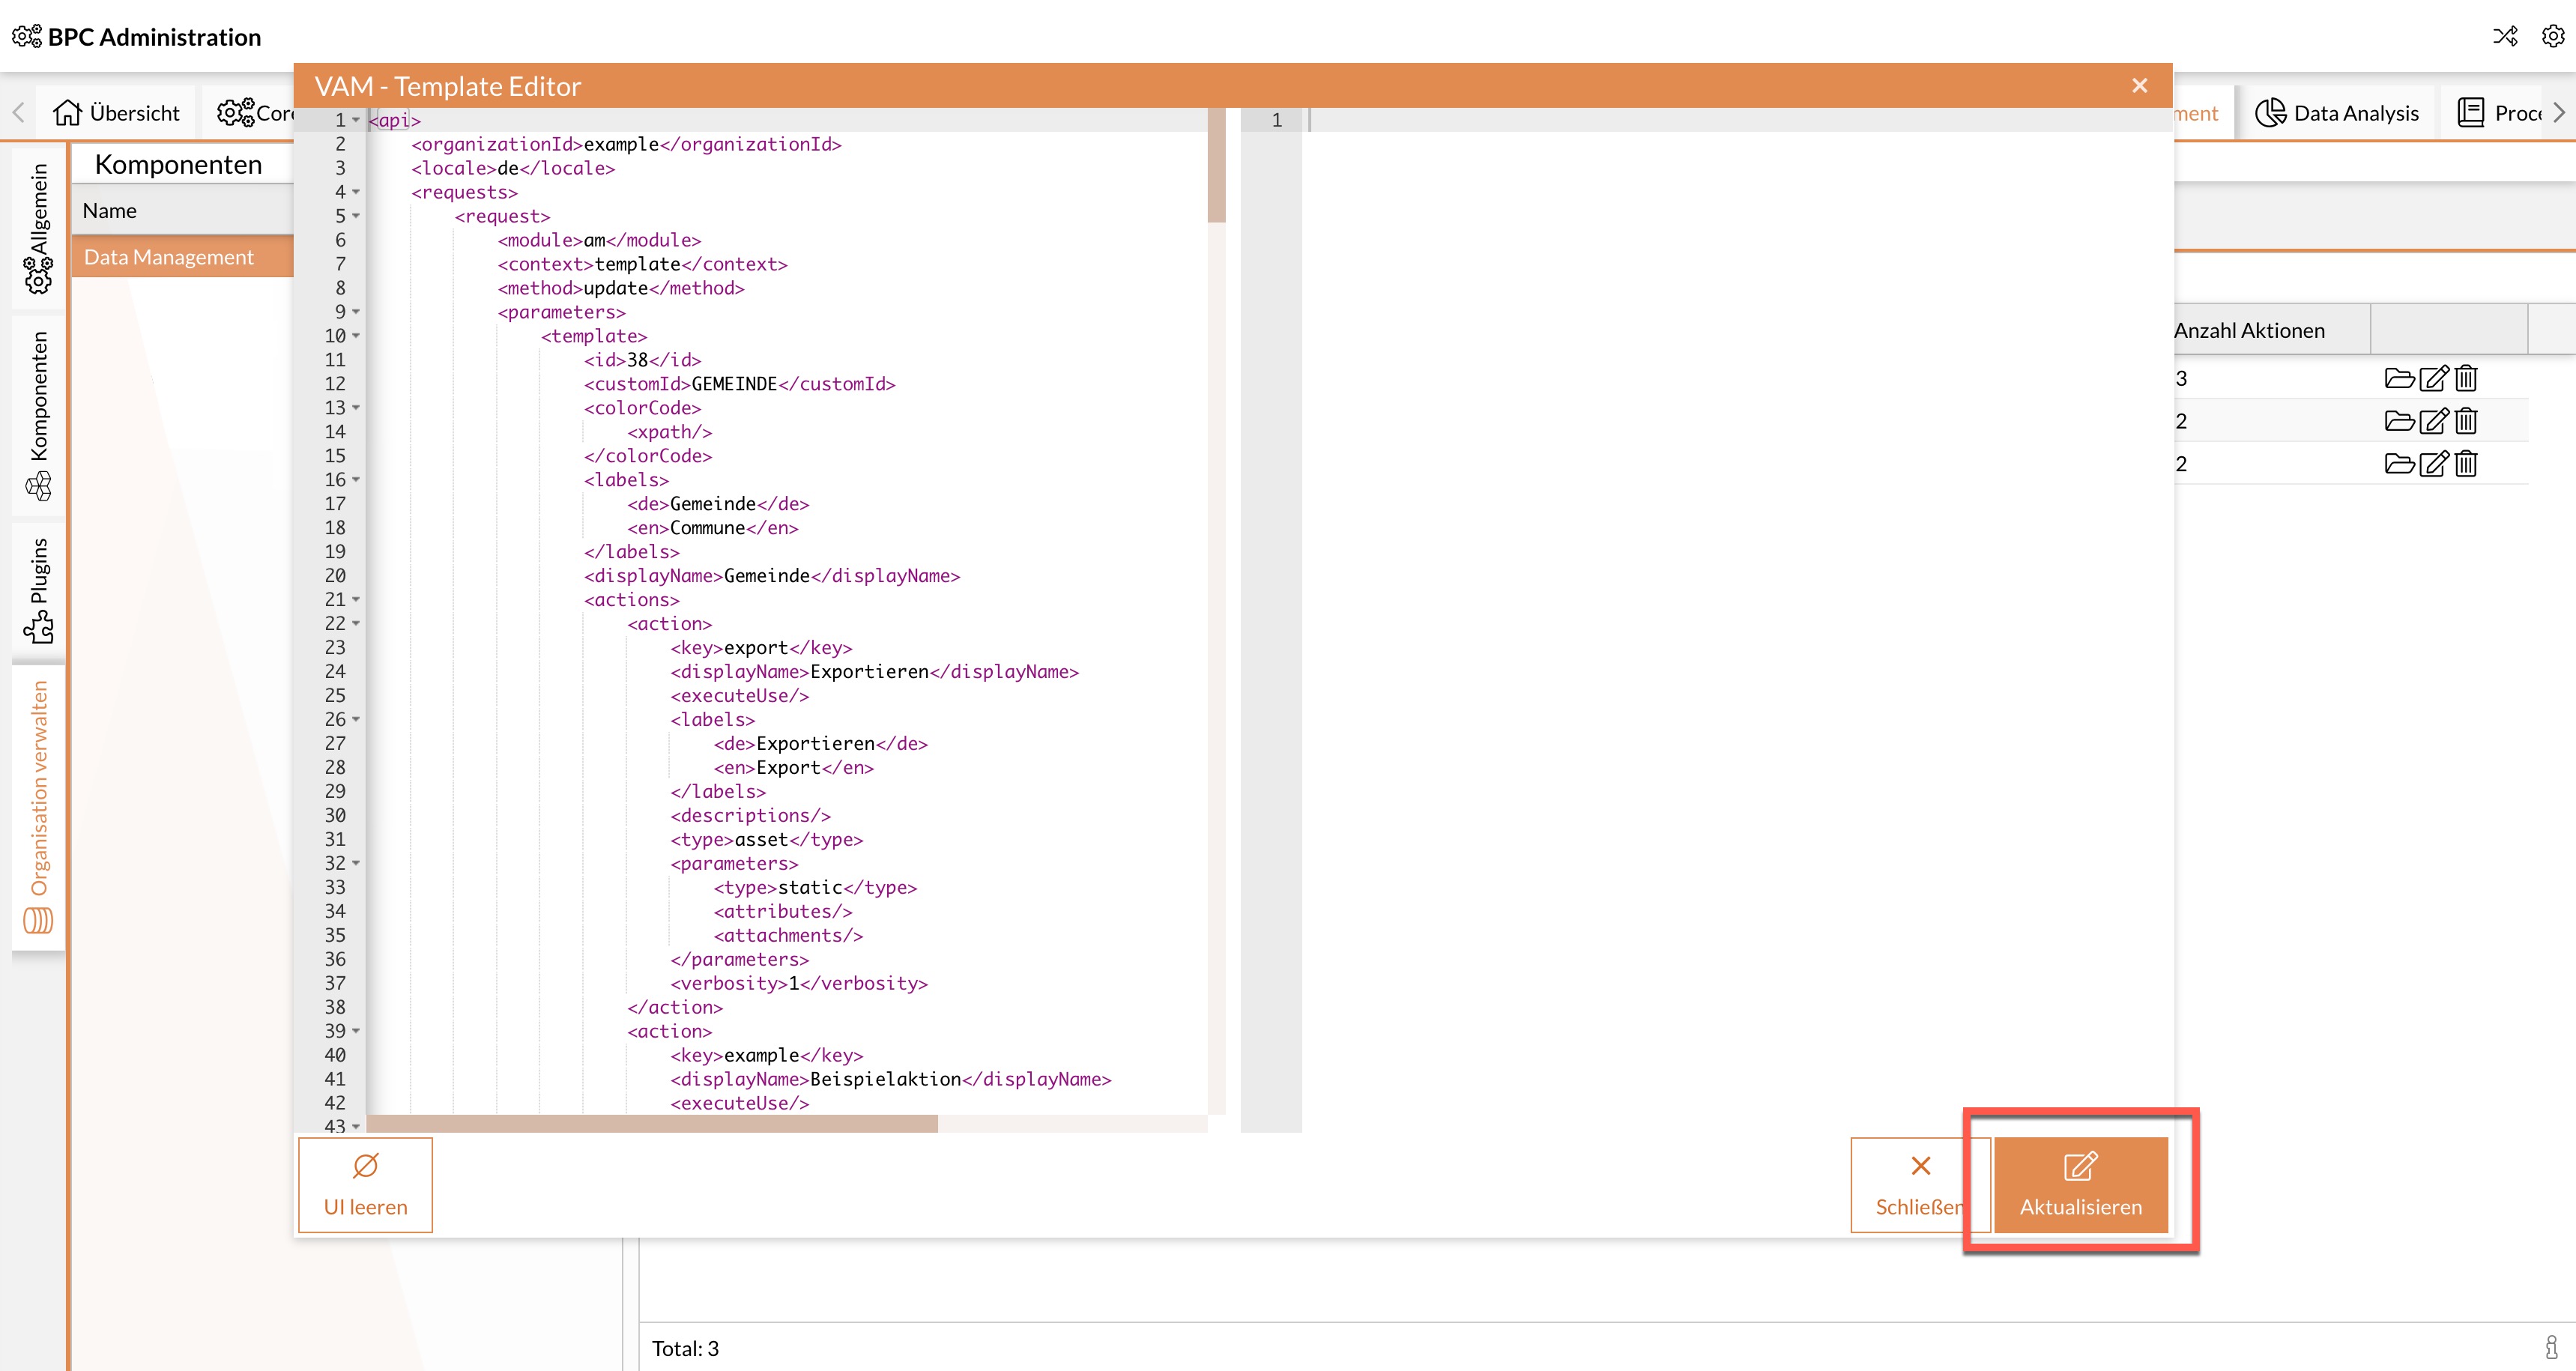Image resolution: width=2576 pixels, height=1371 pixels.
Task: Click the BPC Administration gears logo
Action: [x=25, y=36]
